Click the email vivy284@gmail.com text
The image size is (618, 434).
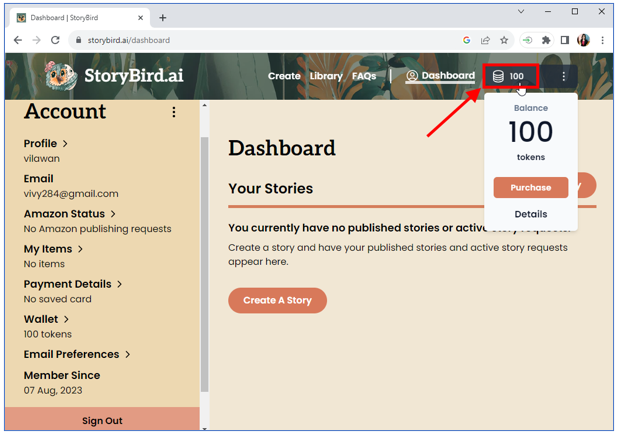71,194
